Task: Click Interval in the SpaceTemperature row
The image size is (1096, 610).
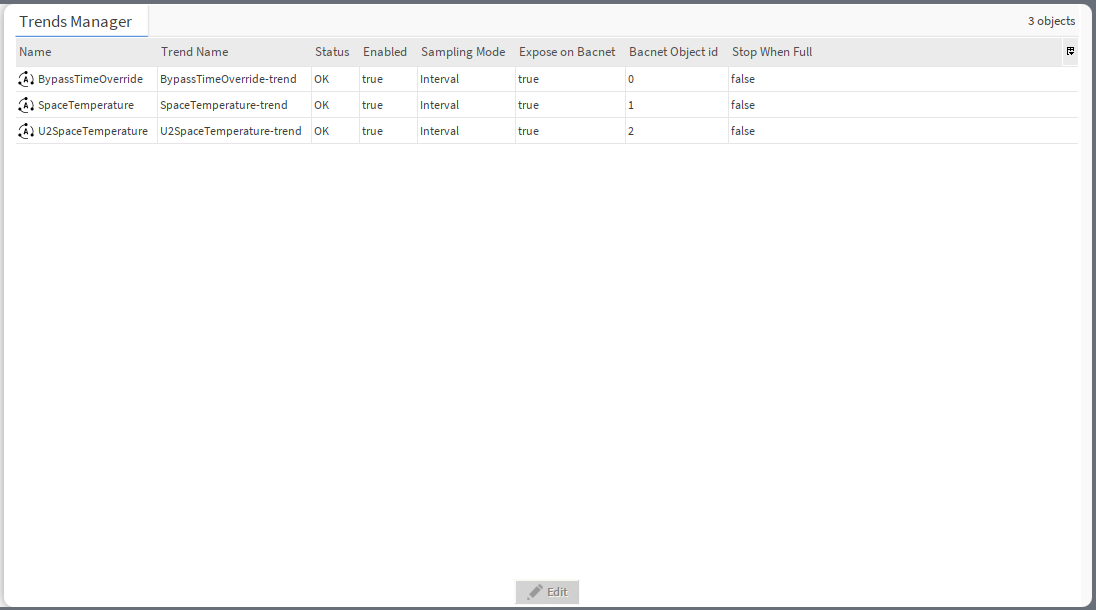Action: pos(439,105)
